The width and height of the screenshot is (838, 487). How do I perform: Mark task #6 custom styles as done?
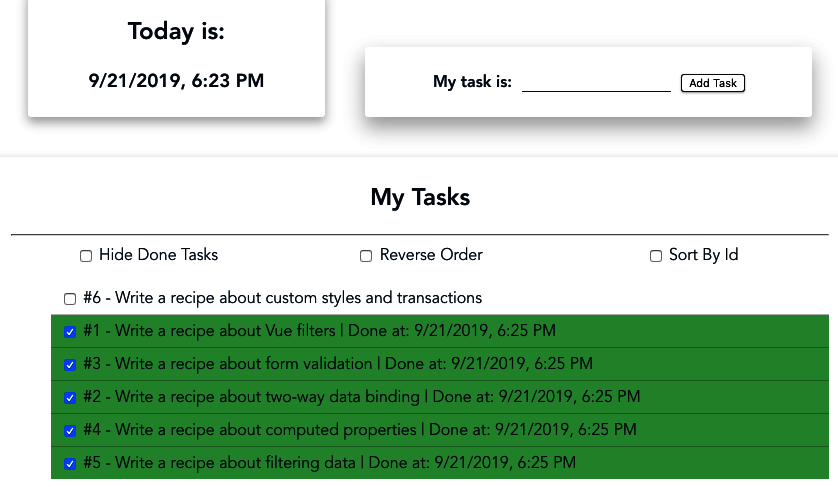click(69, 299)
